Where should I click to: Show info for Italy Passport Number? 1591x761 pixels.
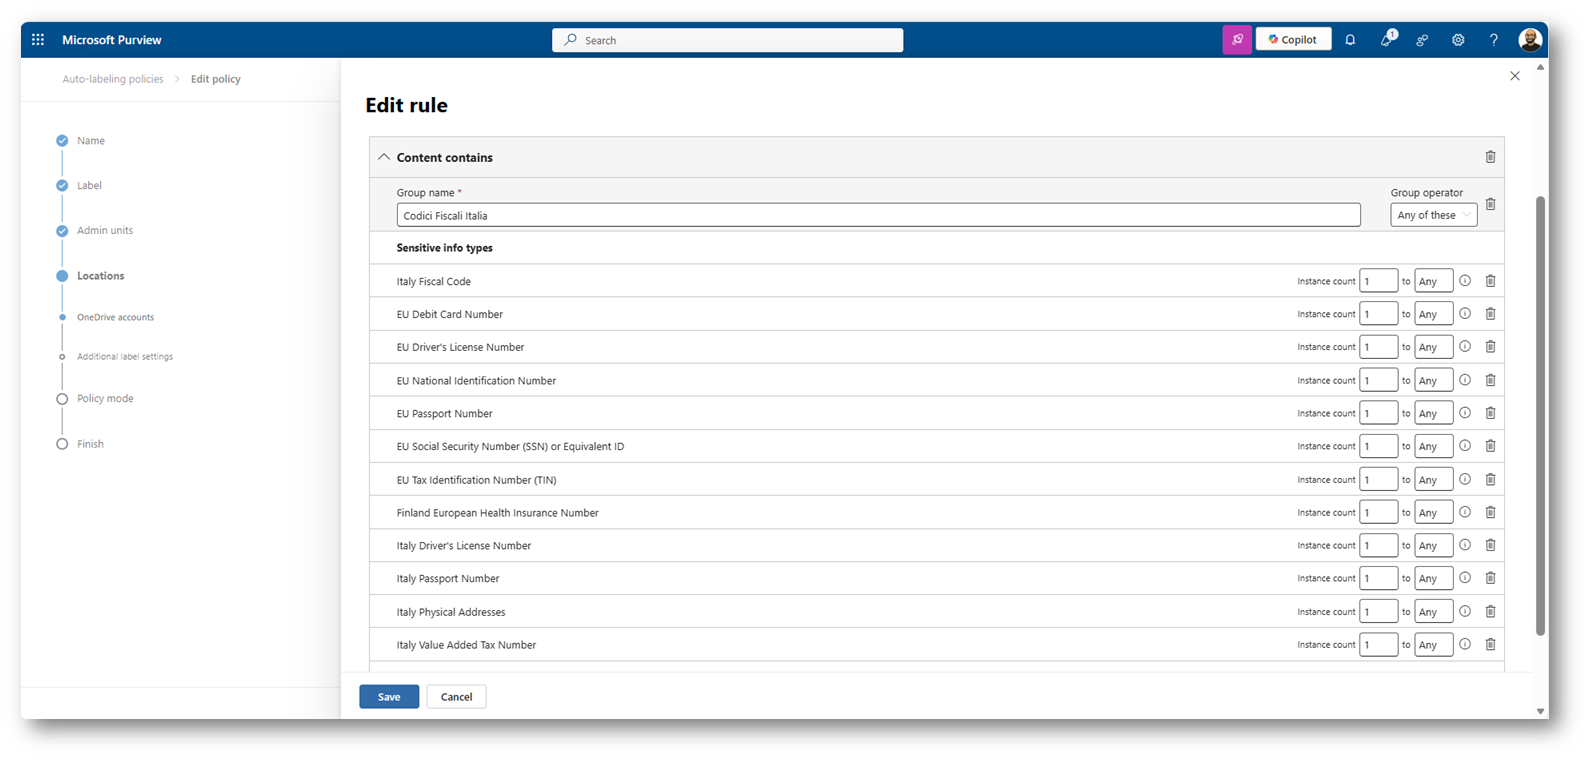1465,578
